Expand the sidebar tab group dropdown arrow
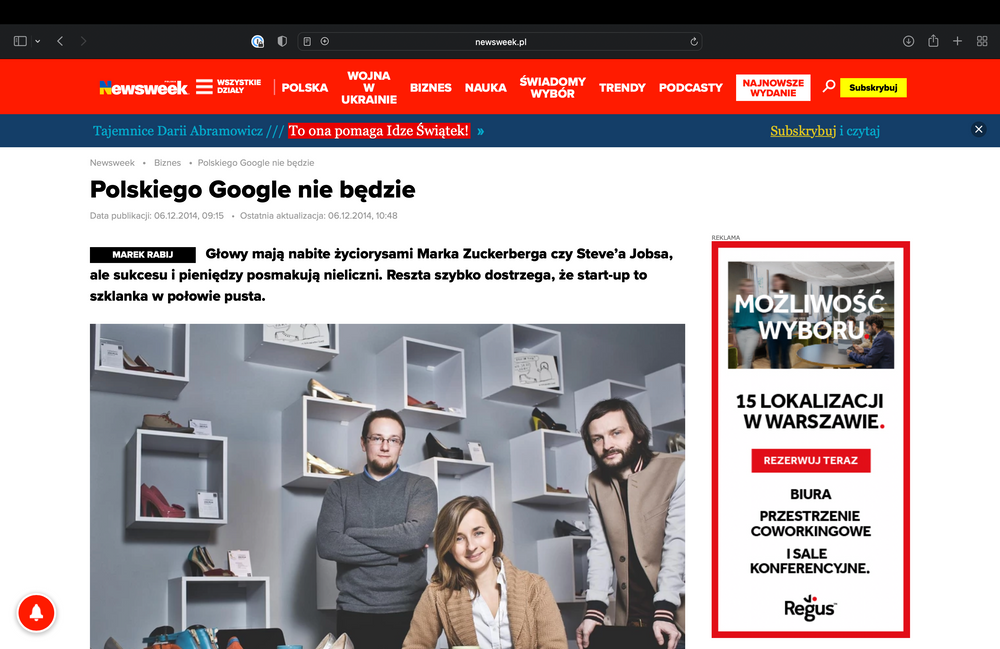Screen dimensions: 1000x649 click(x=38, y=41)
